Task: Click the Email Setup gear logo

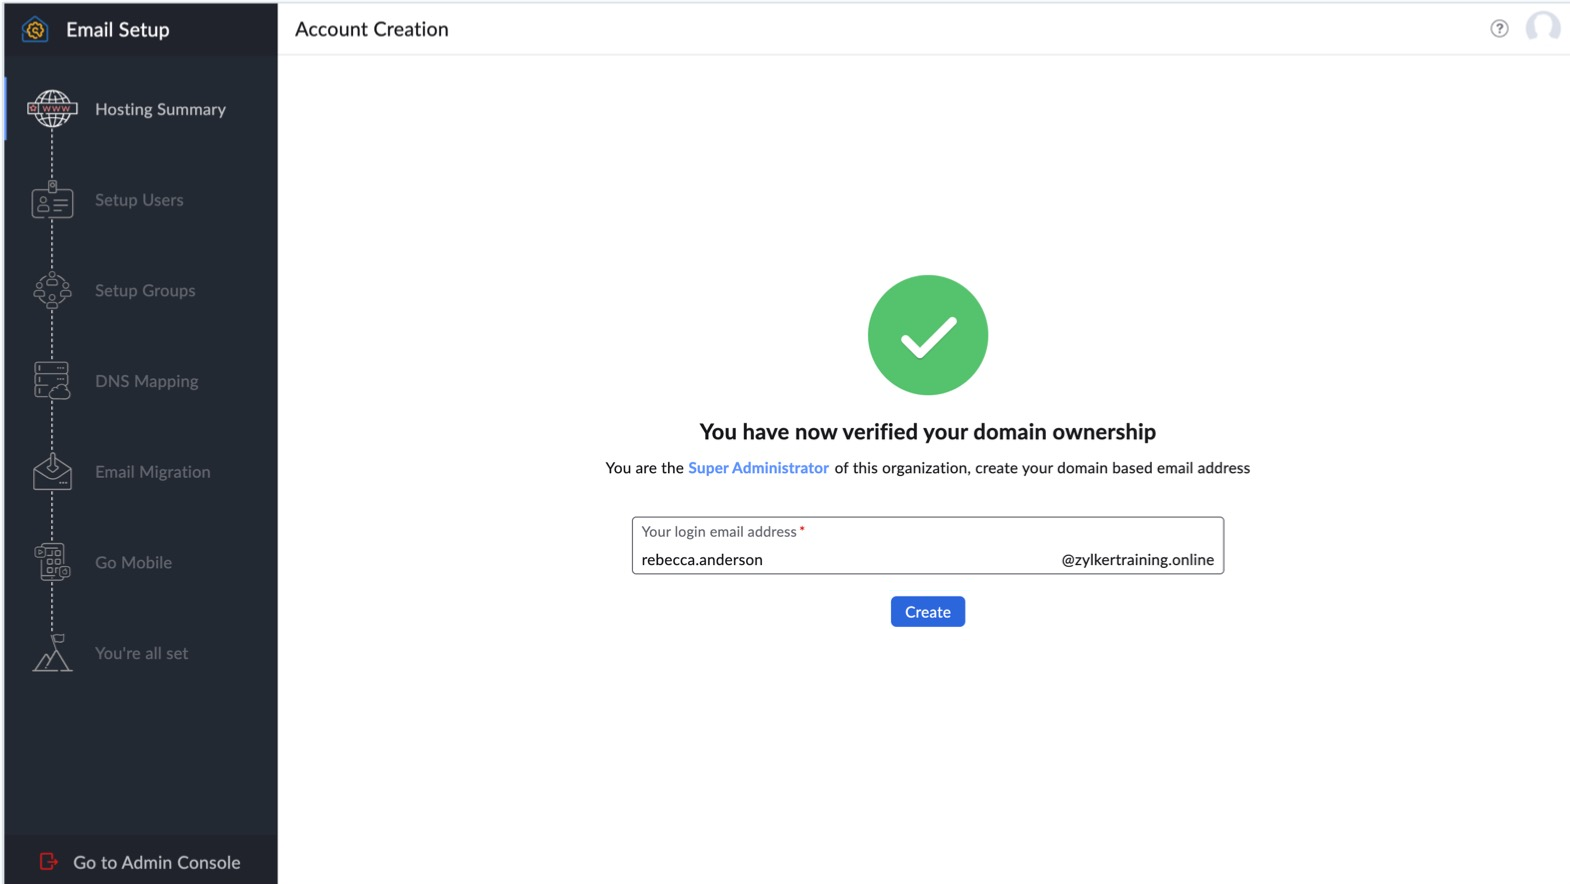Action: tap(33, 29)
